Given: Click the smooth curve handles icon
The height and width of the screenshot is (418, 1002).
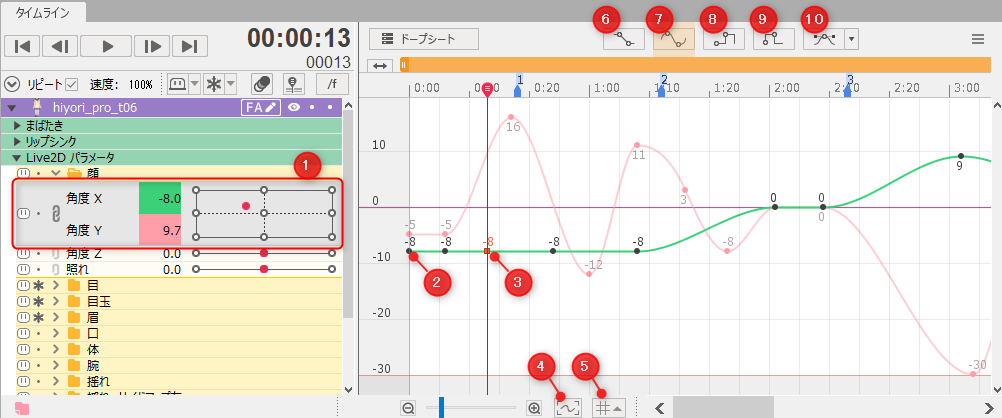Looking at the screenshot, I should [x=824, y=40].
